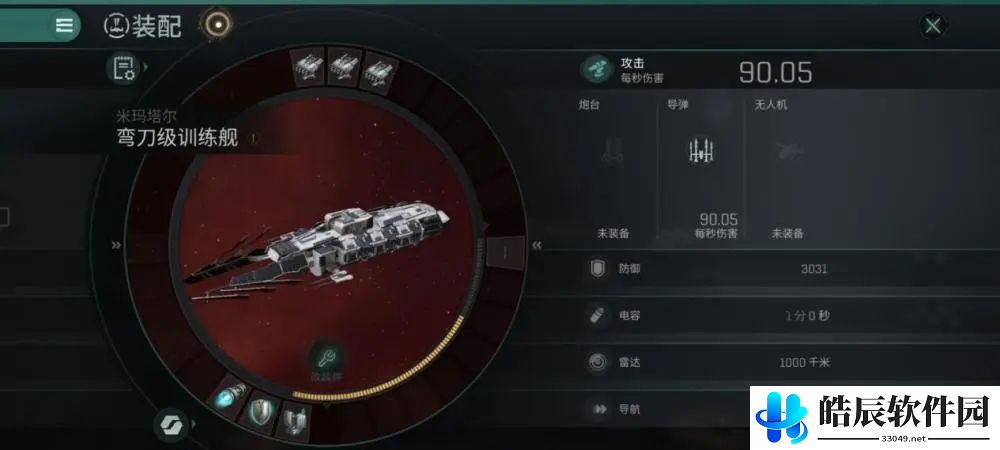This screenshot has height=450, width=1000.
Task: Collapse right panel with double-chevron arrow
Action: coord(537,245)
